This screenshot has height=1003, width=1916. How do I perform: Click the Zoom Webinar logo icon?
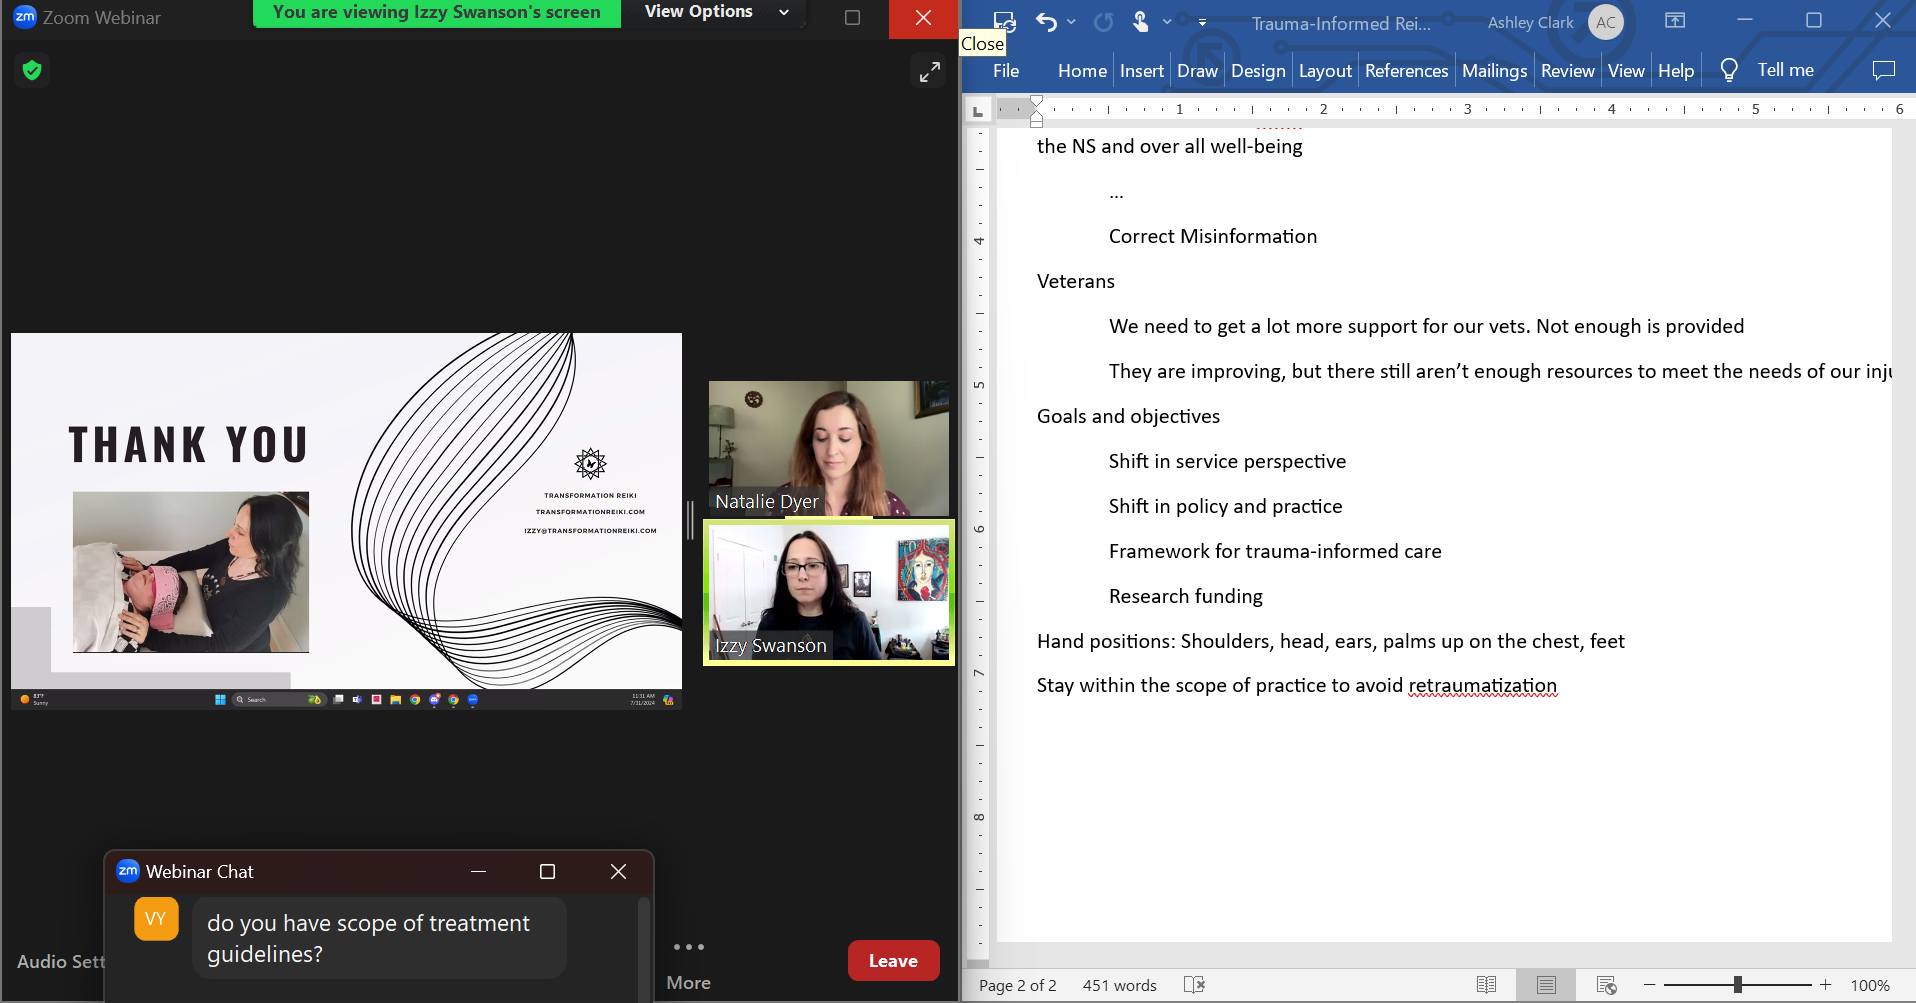[x=25, y=17]
